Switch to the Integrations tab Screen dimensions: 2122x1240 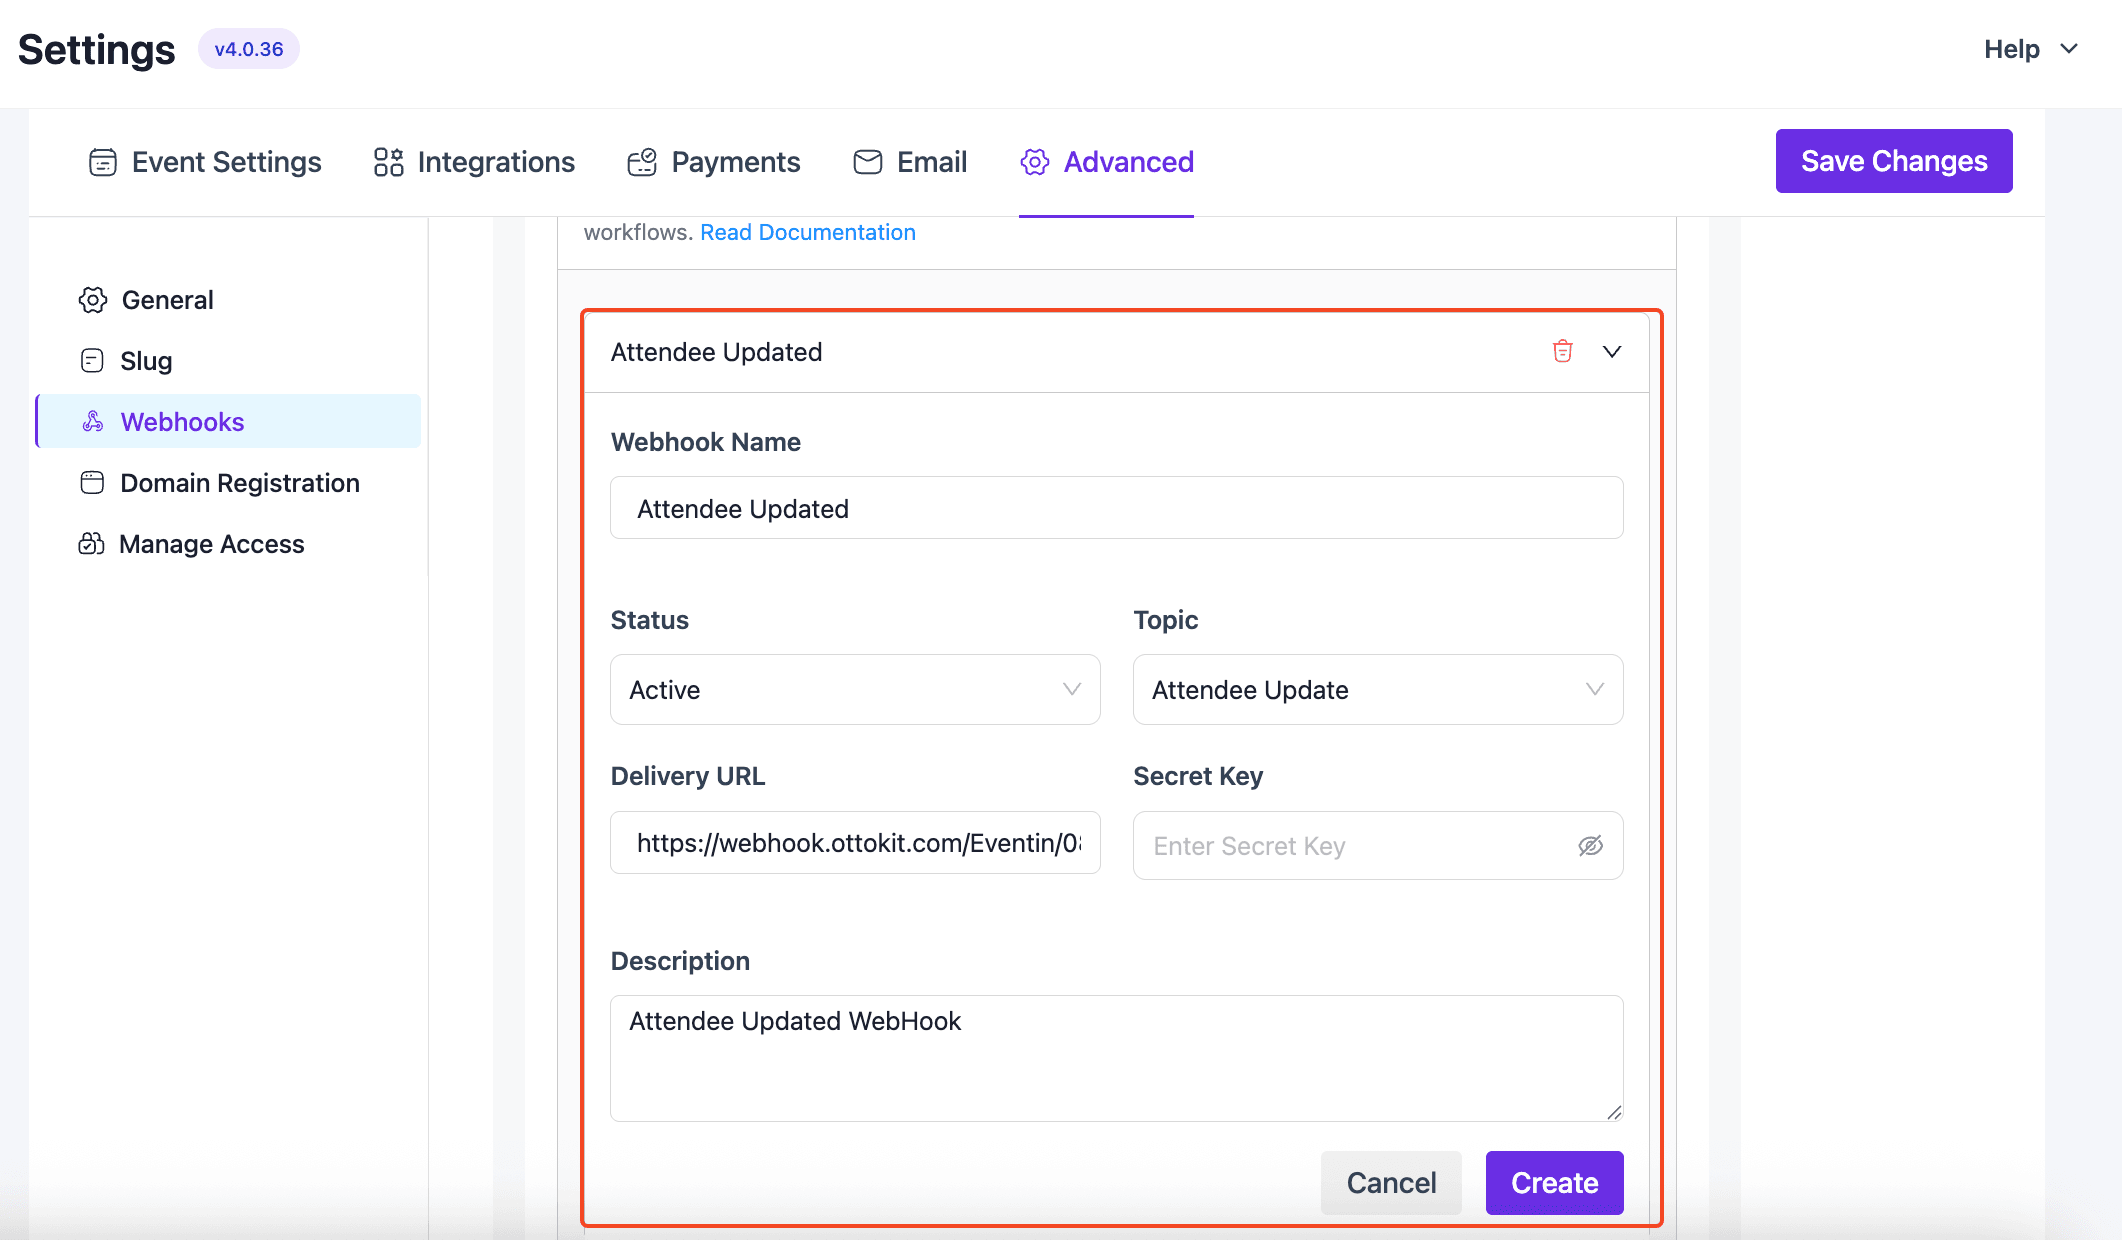474,162
